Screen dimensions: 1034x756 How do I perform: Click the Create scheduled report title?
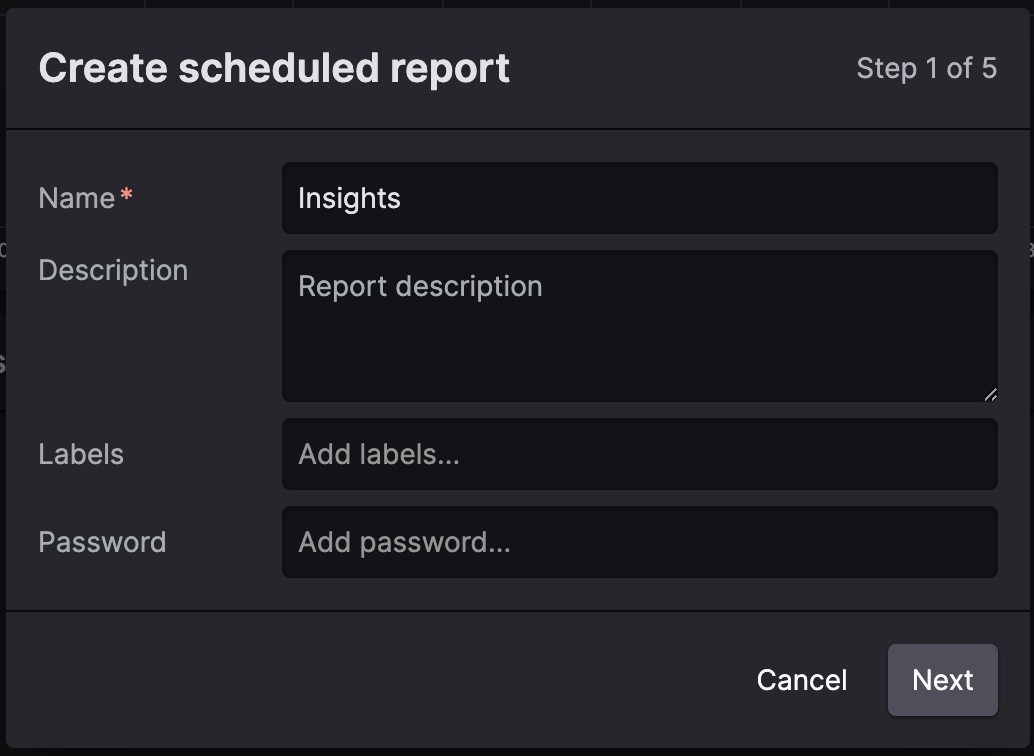(x=274, y=68)
